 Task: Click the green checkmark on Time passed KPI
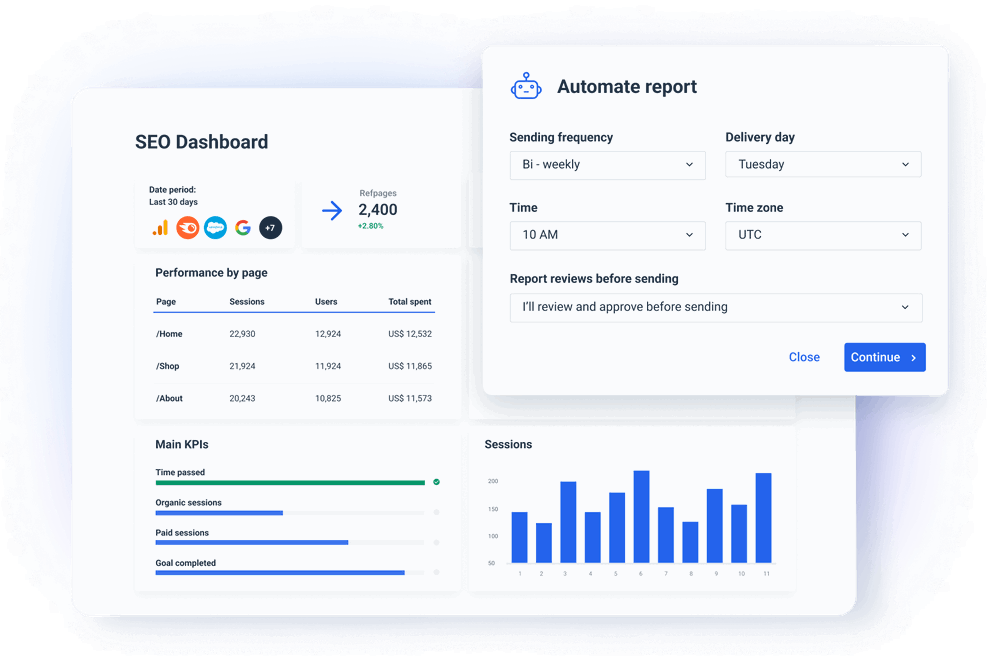(436, 482)
